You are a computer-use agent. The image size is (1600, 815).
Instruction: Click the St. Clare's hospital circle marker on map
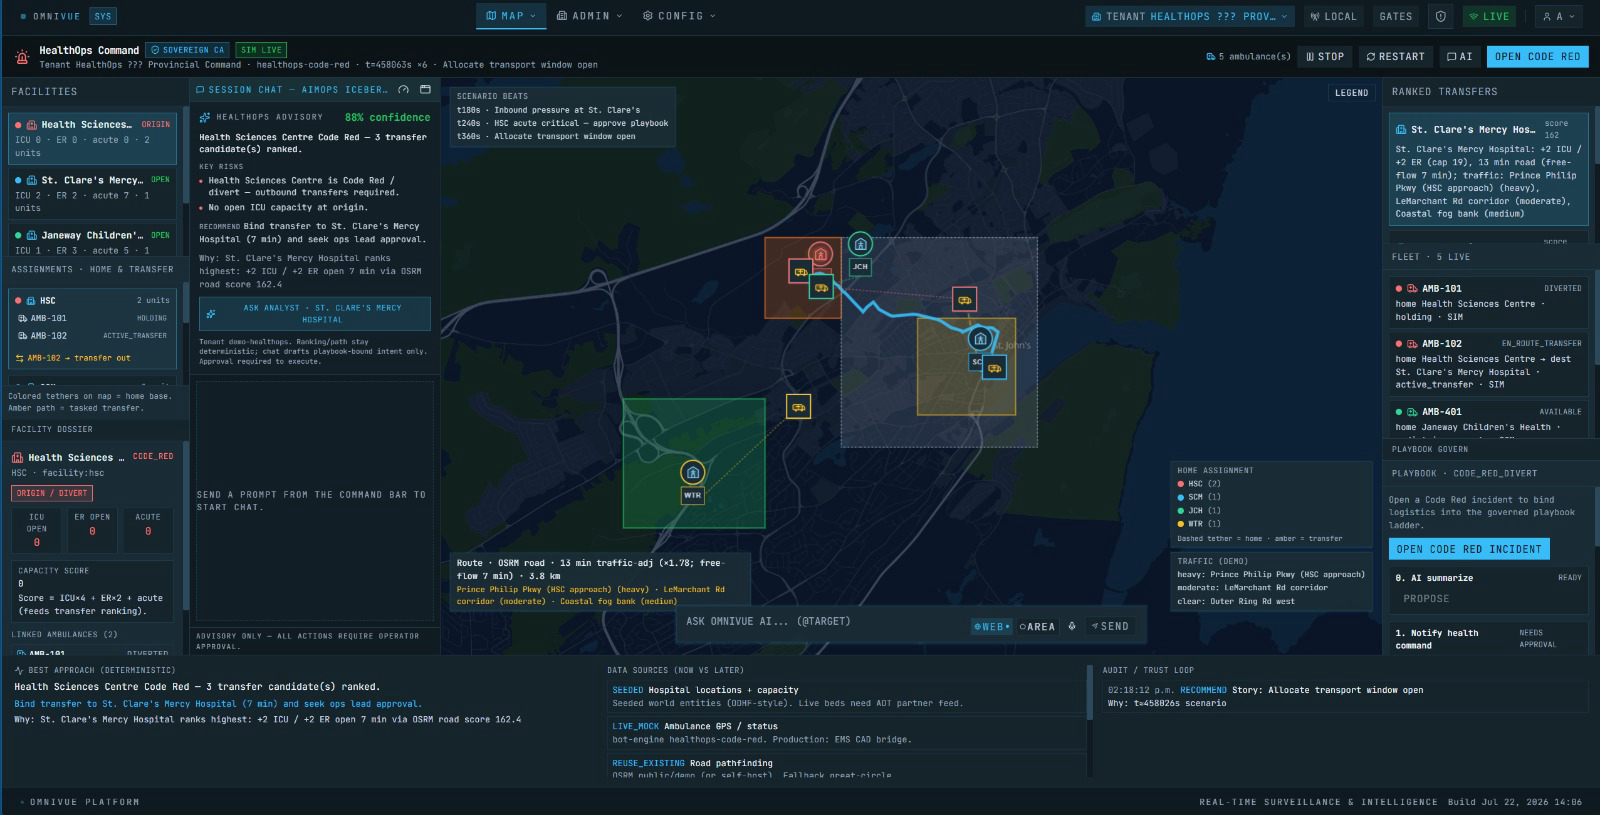click(x=980, y=339)
